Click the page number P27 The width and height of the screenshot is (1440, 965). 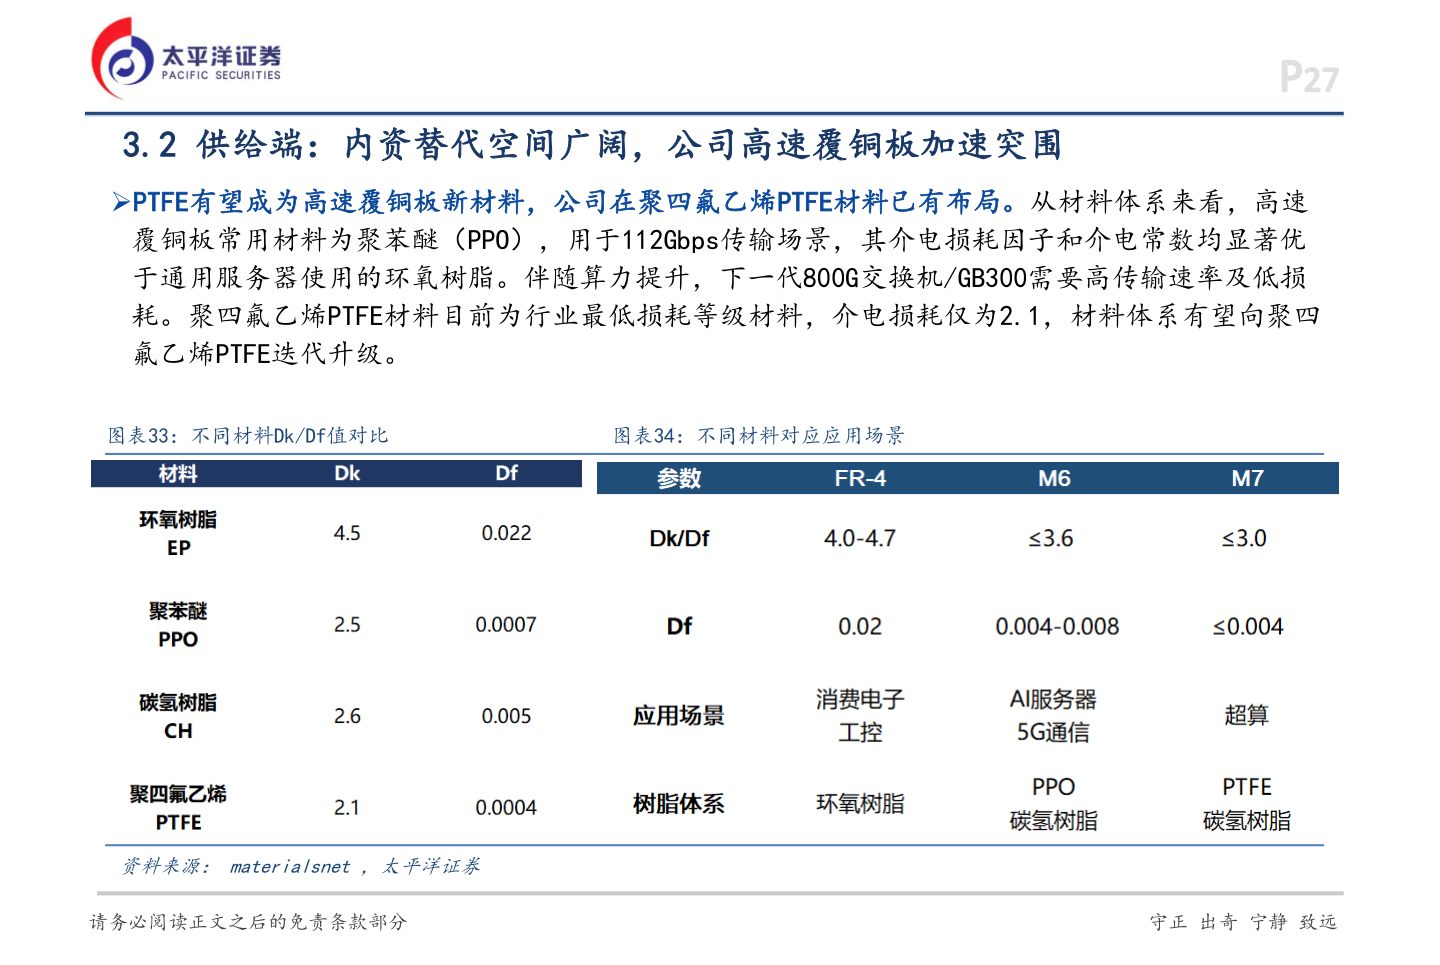(1309, 77)
